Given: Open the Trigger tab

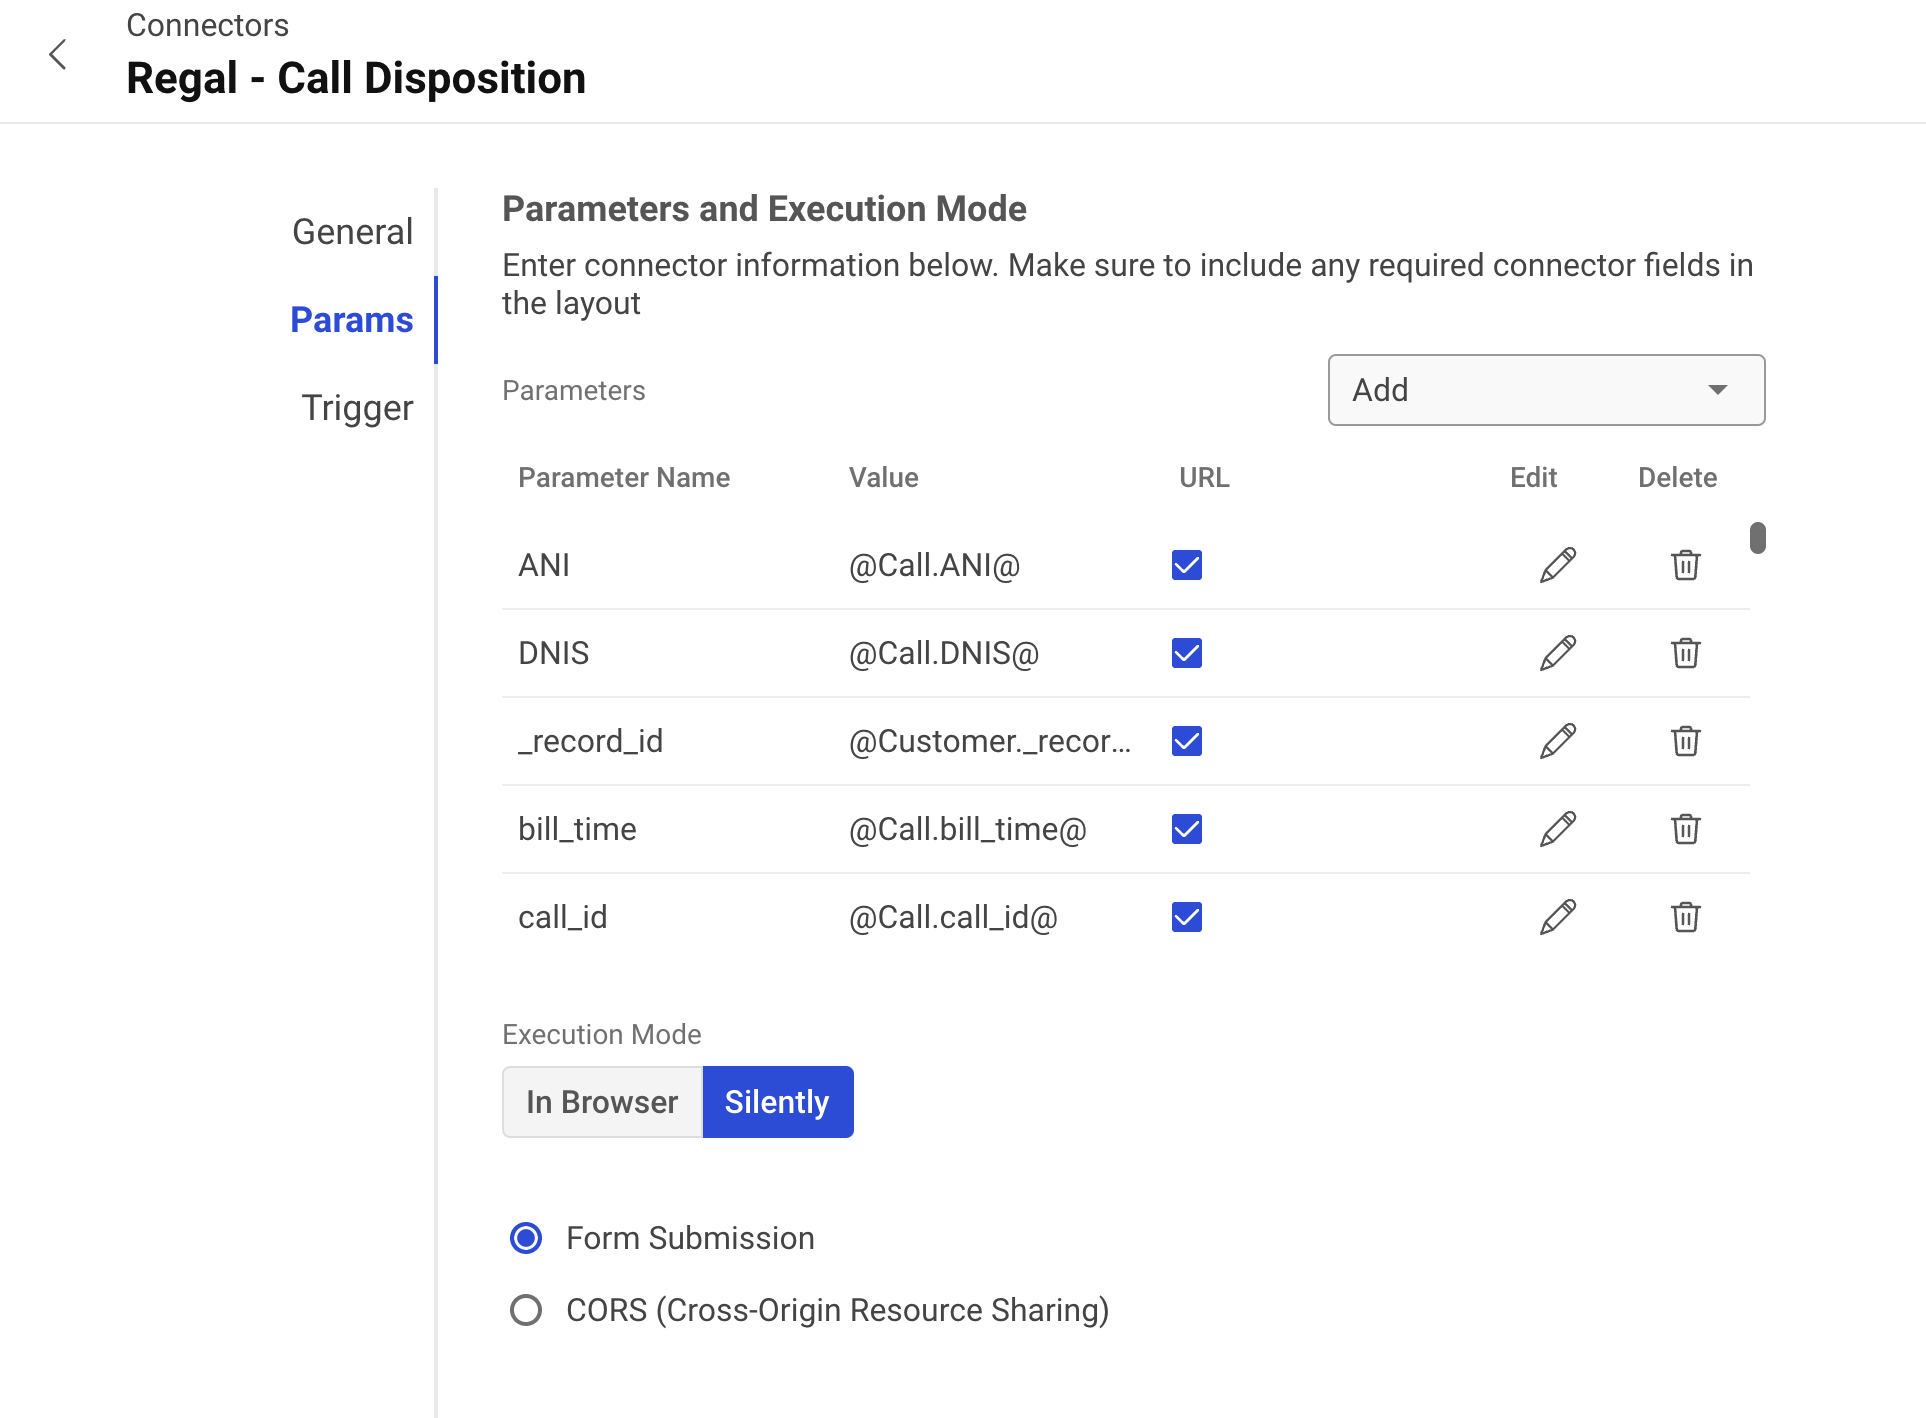Looking at the screenshot, I should tap(357, 408).
